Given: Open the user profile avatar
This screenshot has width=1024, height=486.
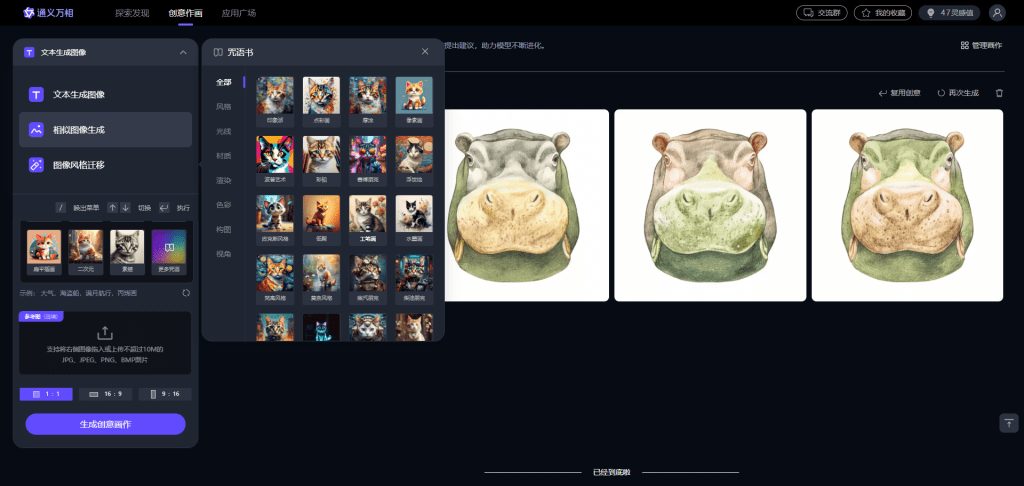Looking at the screenshot, I should pyautogui.click(x=997, y=12).
